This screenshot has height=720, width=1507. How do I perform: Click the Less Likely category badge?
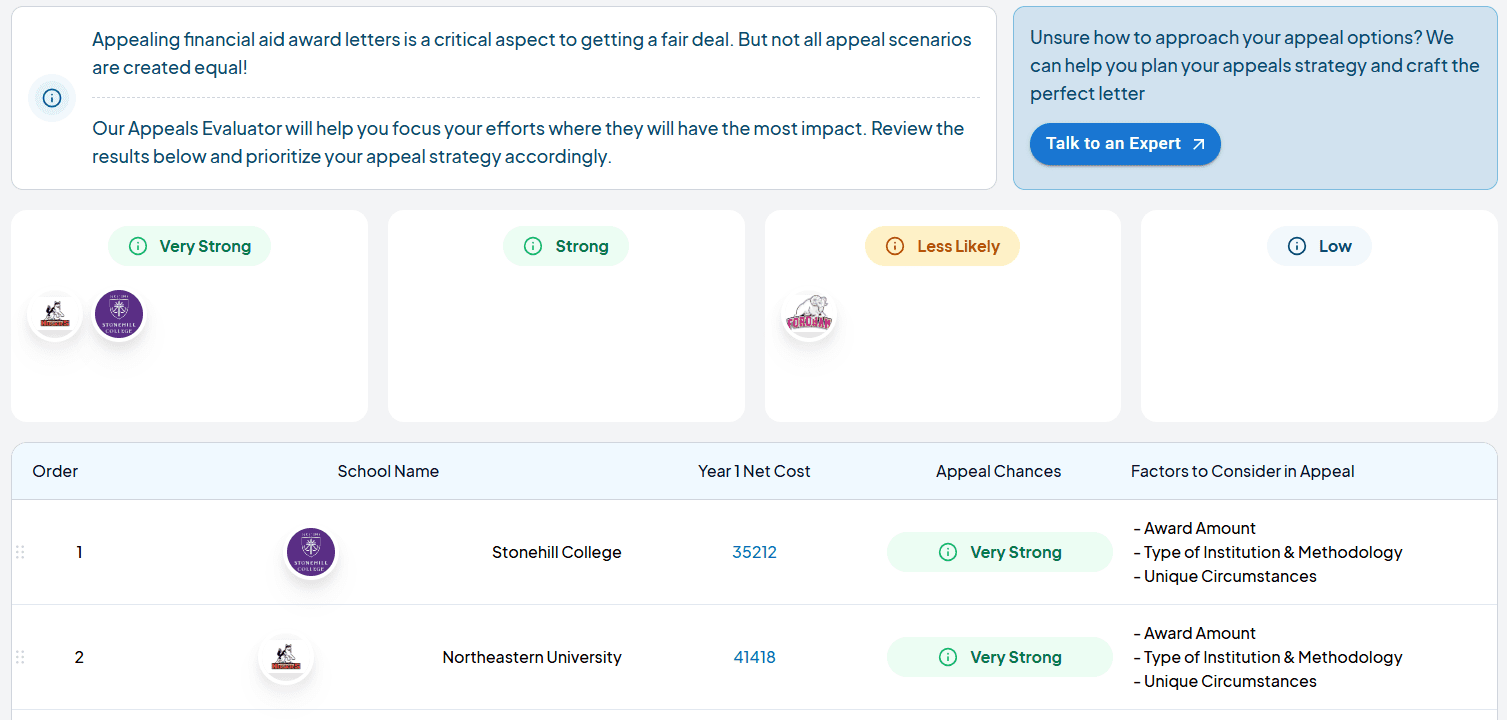pyautogui.click(x=942, y=246)
